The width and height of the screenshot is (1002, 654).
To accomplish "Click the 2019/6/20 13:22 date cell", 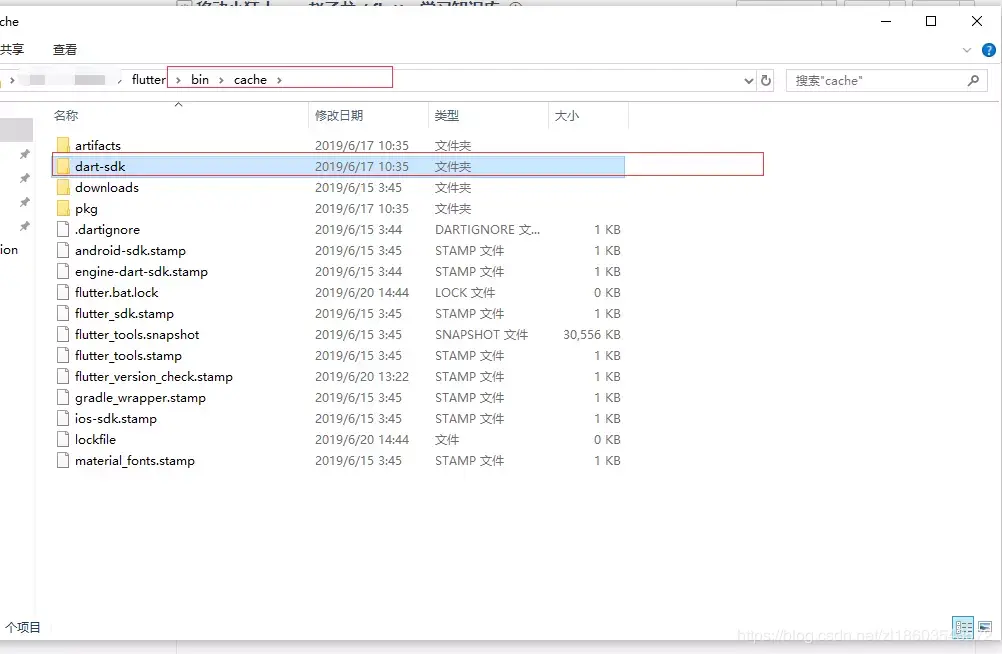I will click(362, 377).
